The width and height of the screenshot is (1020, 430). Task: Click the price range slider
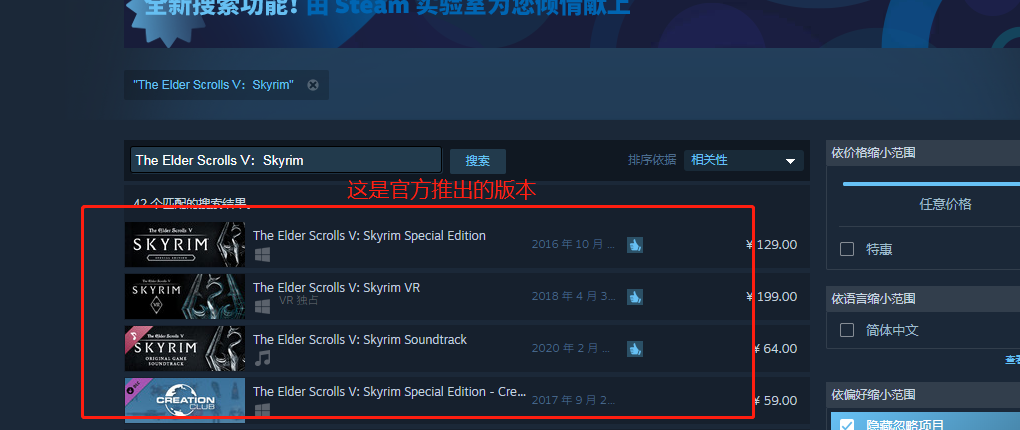(x=931, y=184)
